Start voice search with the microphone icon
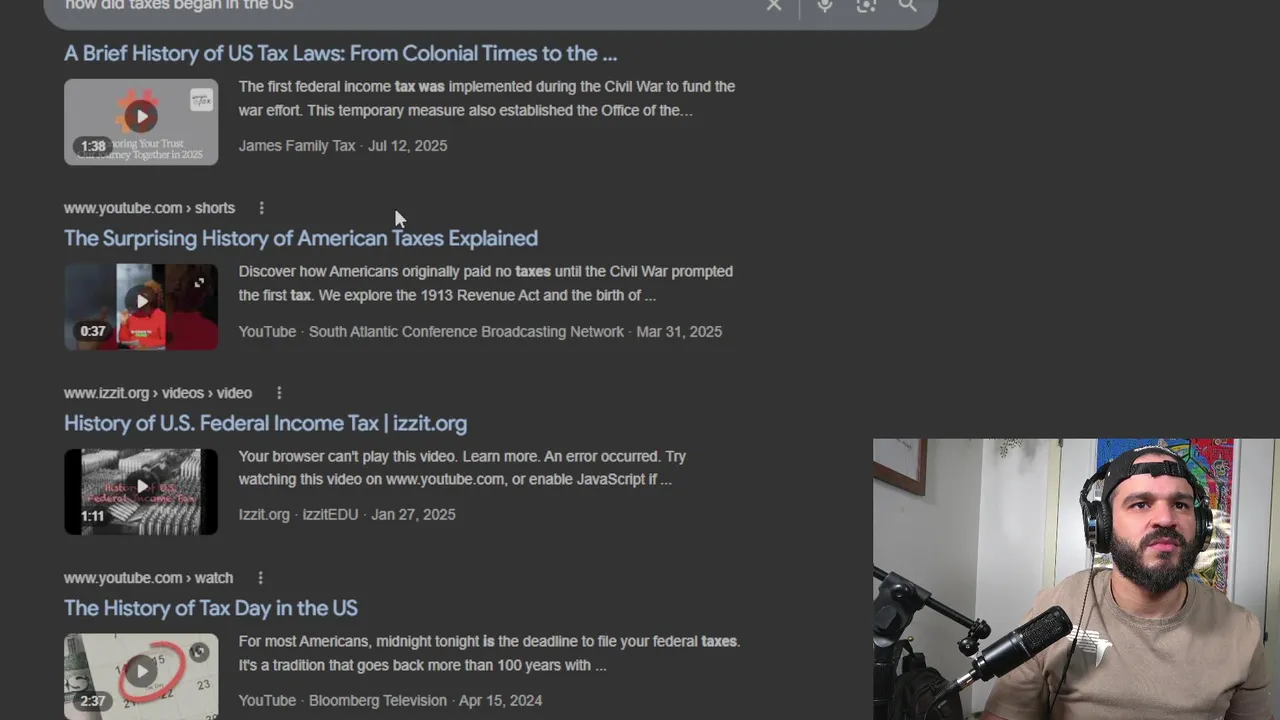1280x720 pixels. [824, 5]
